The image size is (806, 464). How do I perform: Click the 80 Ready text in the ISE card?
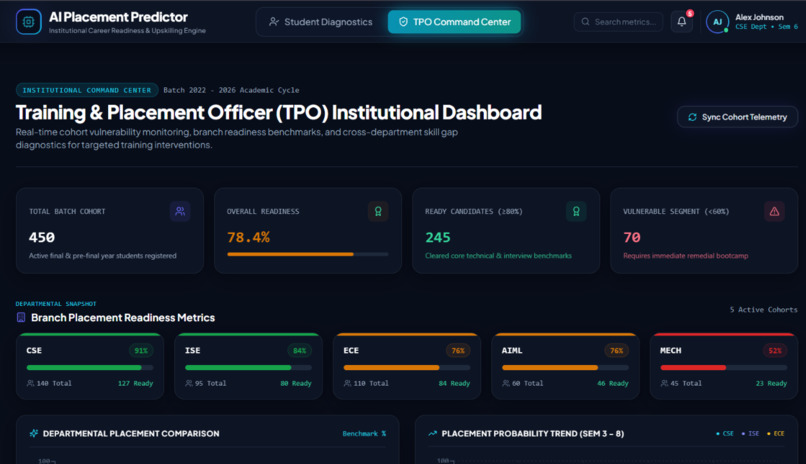[296, 383]
